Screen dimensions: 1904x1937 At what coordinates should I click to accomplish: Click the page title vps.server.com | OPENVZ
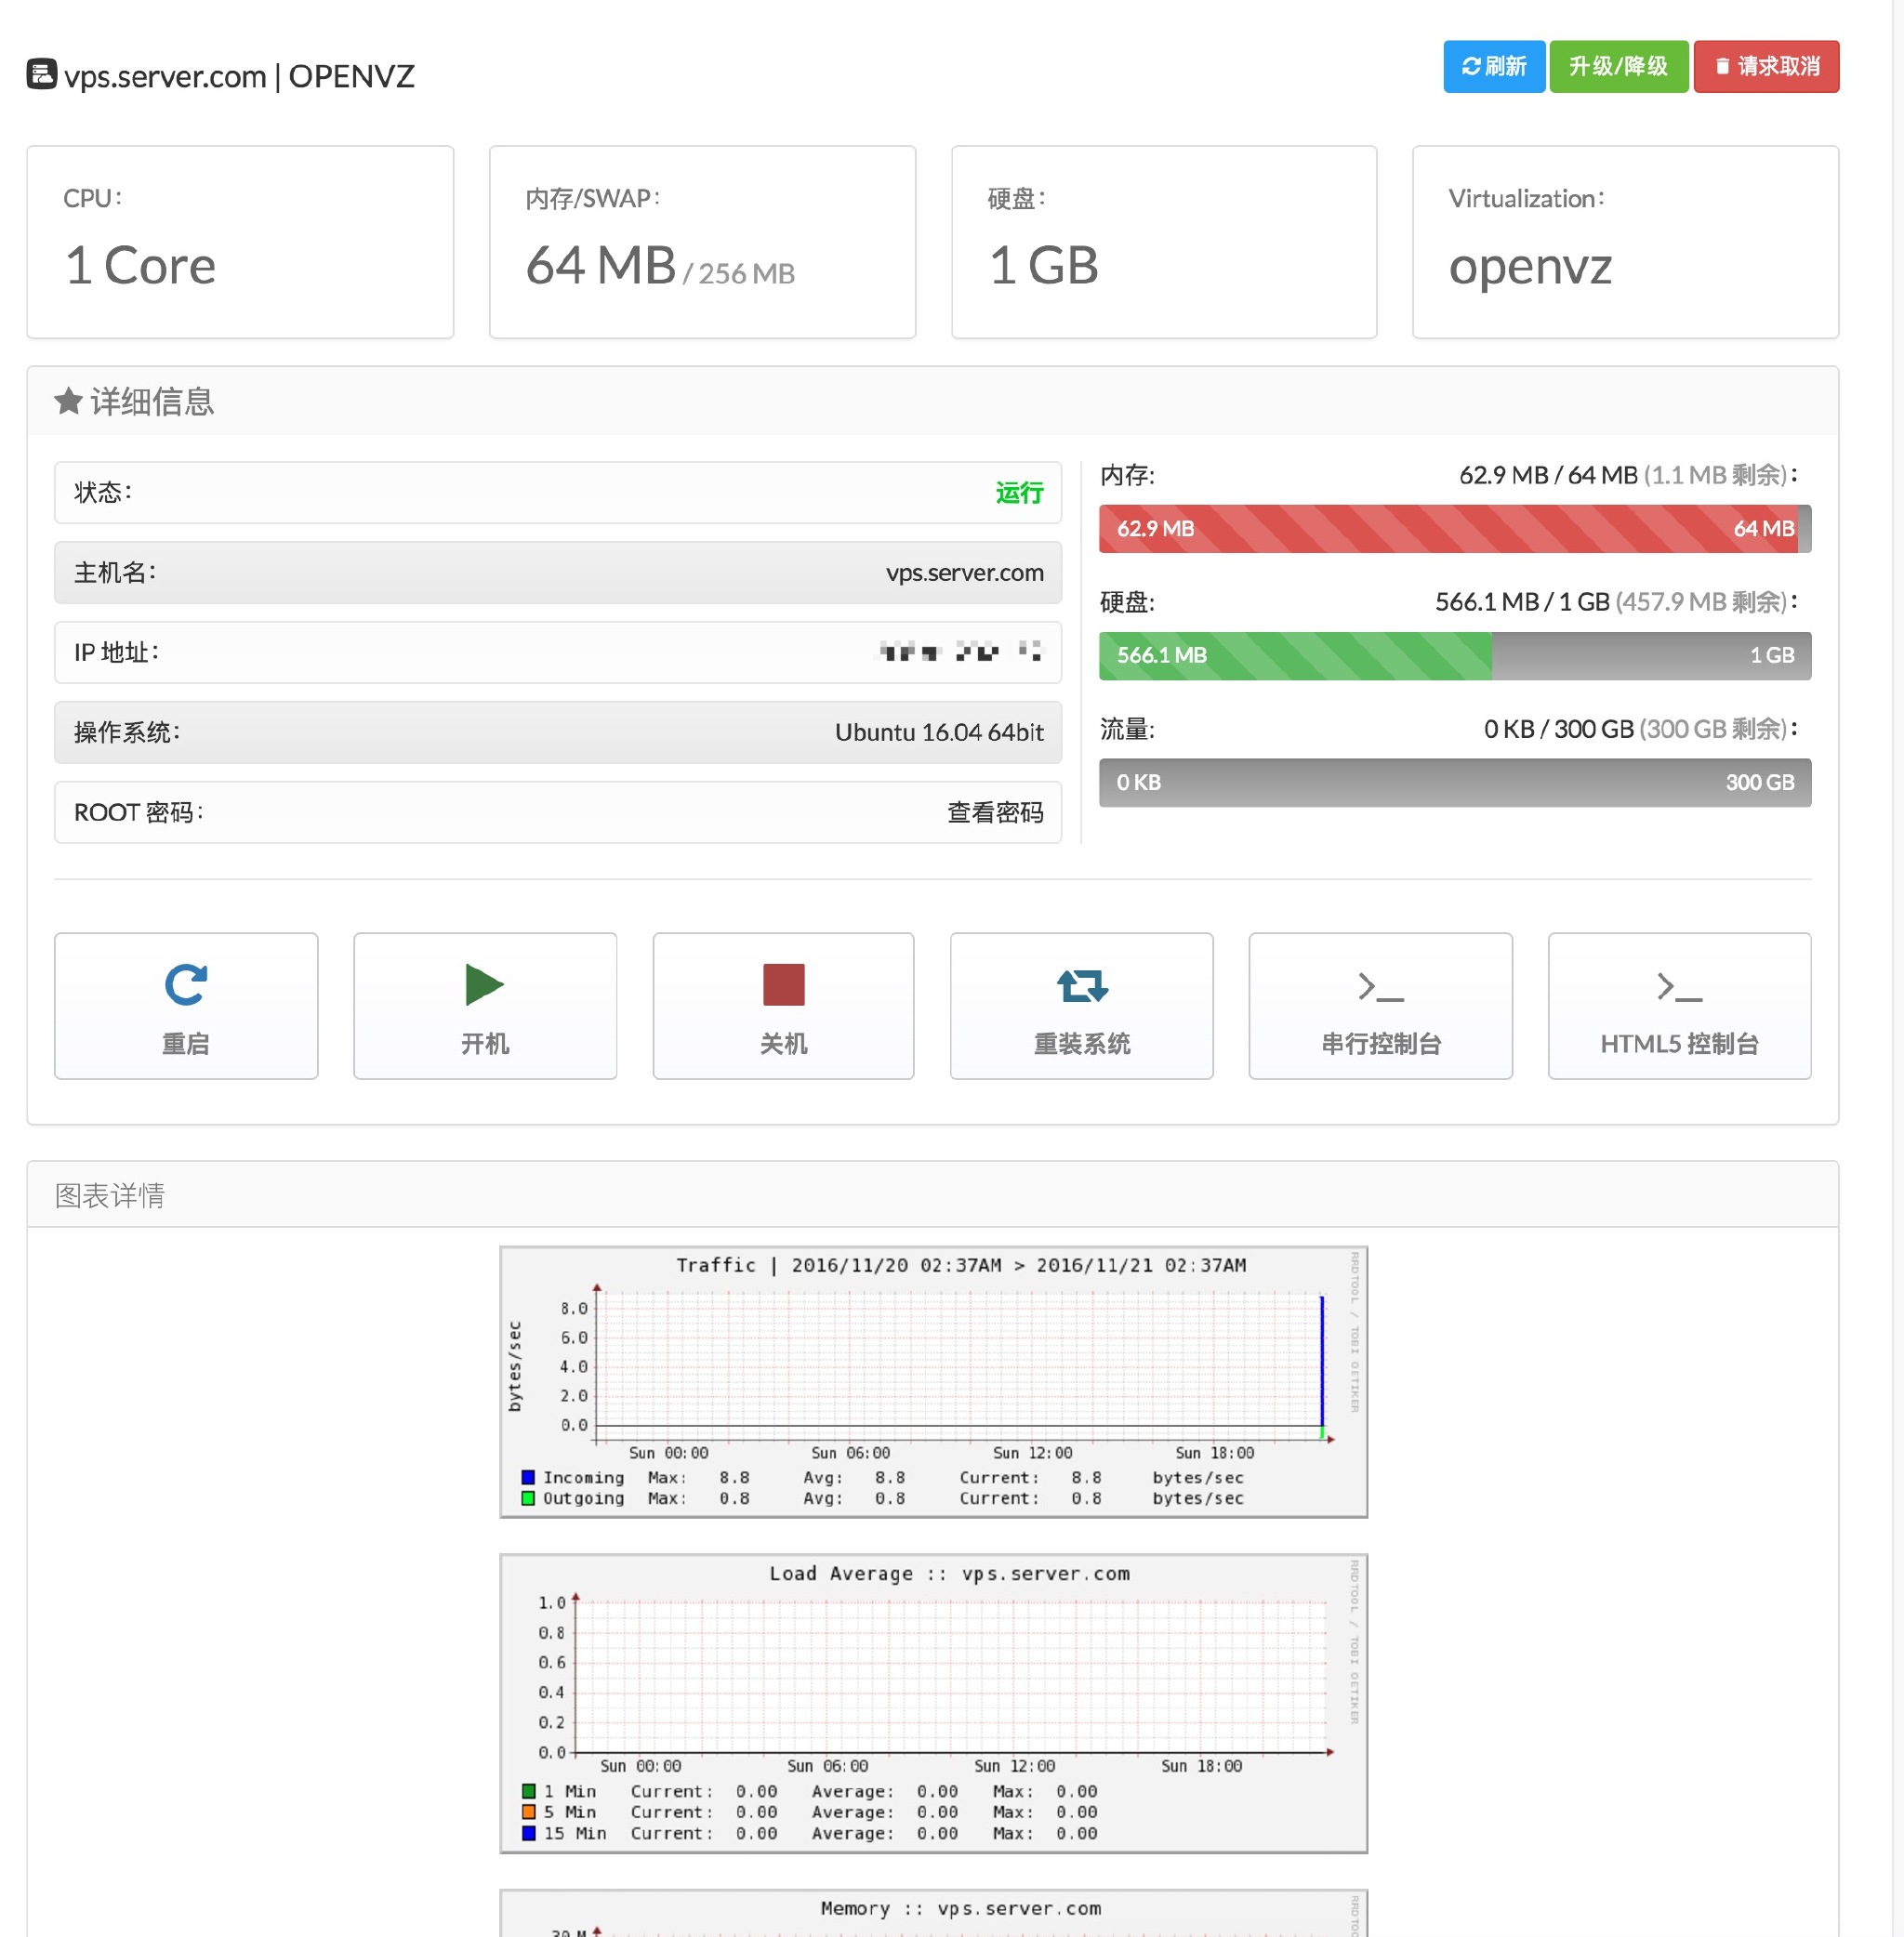pyautogui.click(x=239, y=76)
